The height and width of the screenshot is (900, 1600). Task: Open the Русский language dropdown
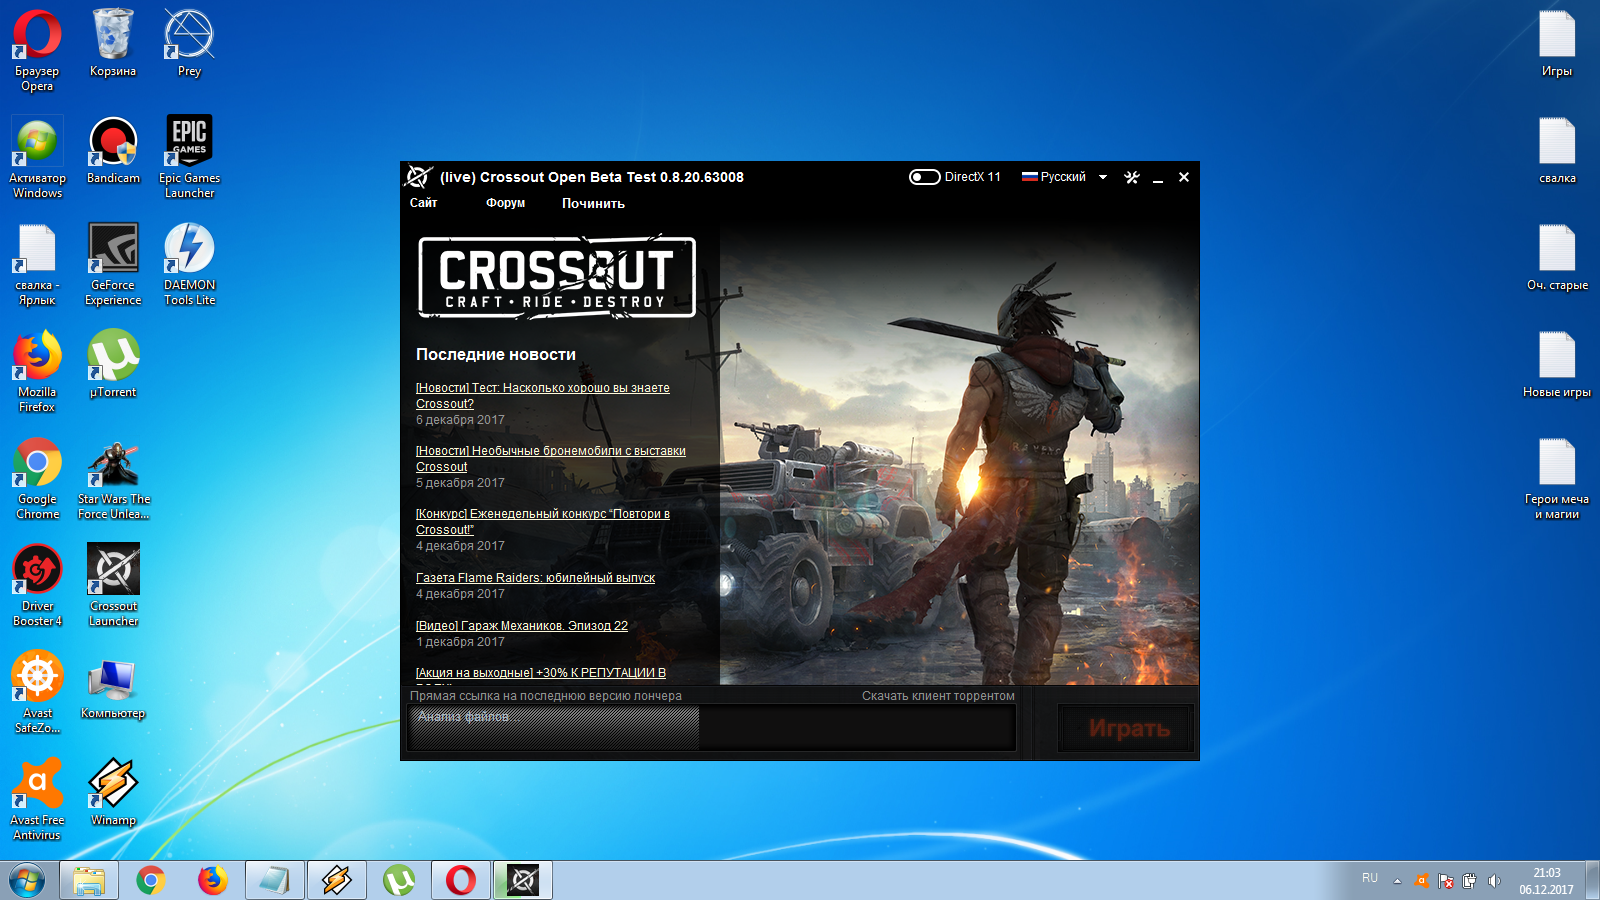(1064, 177)
